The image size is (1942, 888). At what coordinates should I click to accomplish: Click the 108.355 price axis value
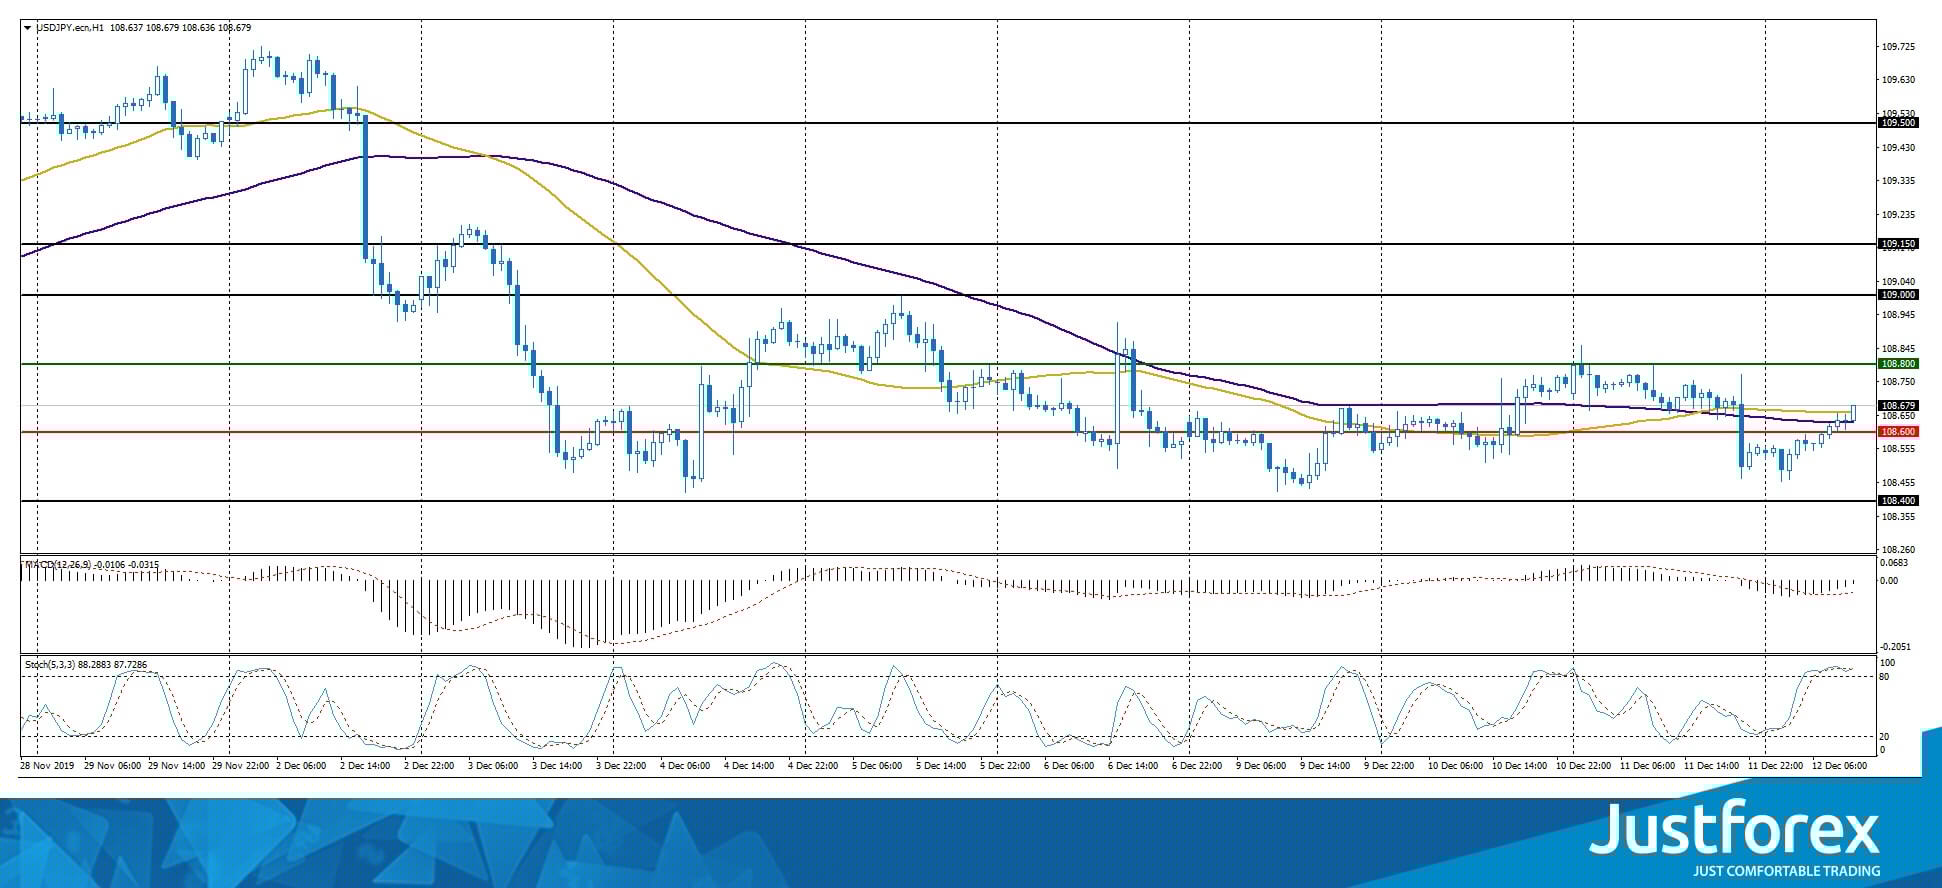tap(1899, 517)
